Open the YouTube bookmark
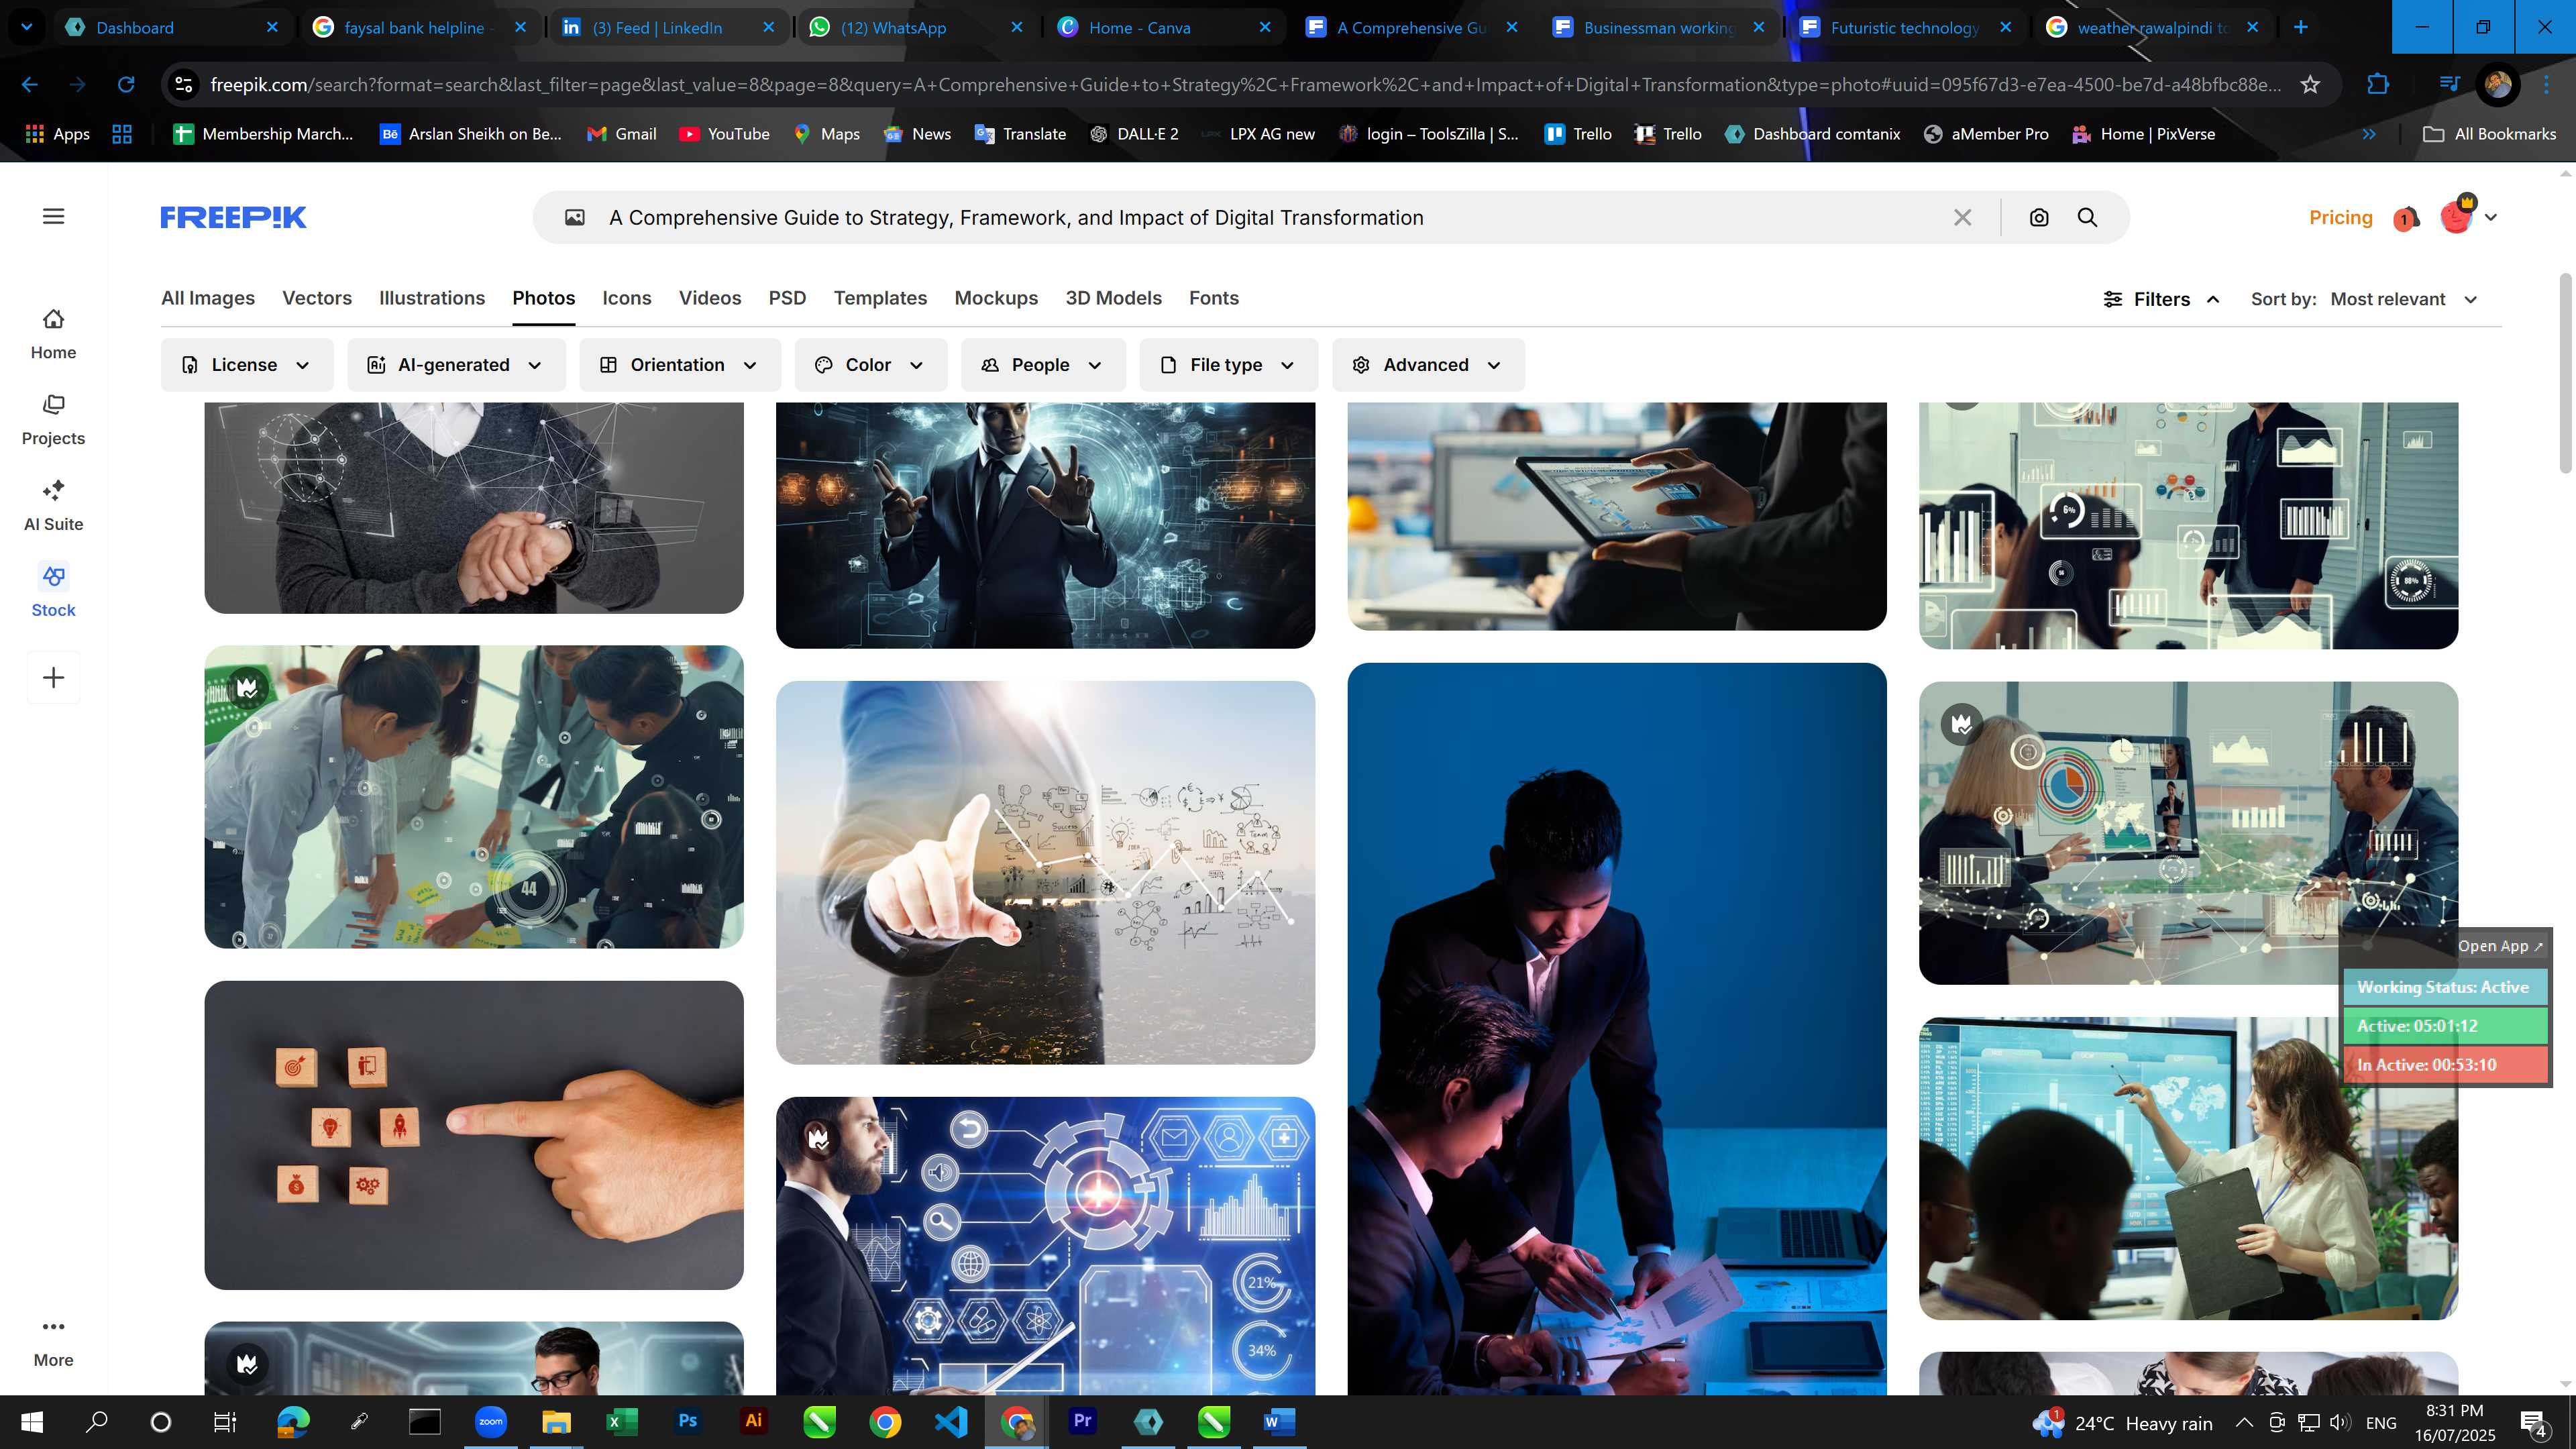This screenshot has width=2576, height=1449. click(725, 134)
